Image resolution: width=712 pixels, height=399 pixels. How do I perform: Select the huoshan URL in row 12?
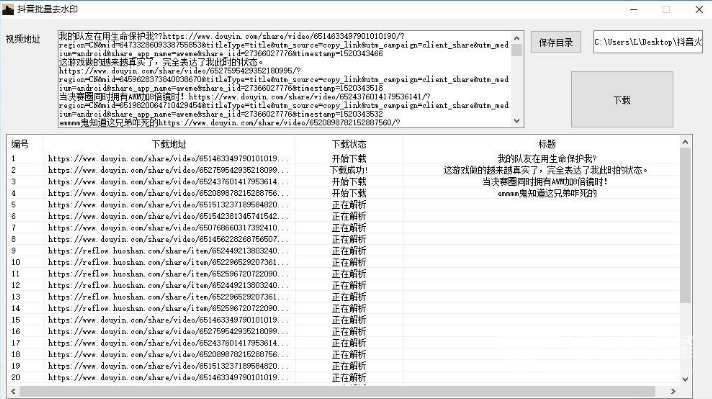pos(168,286)
